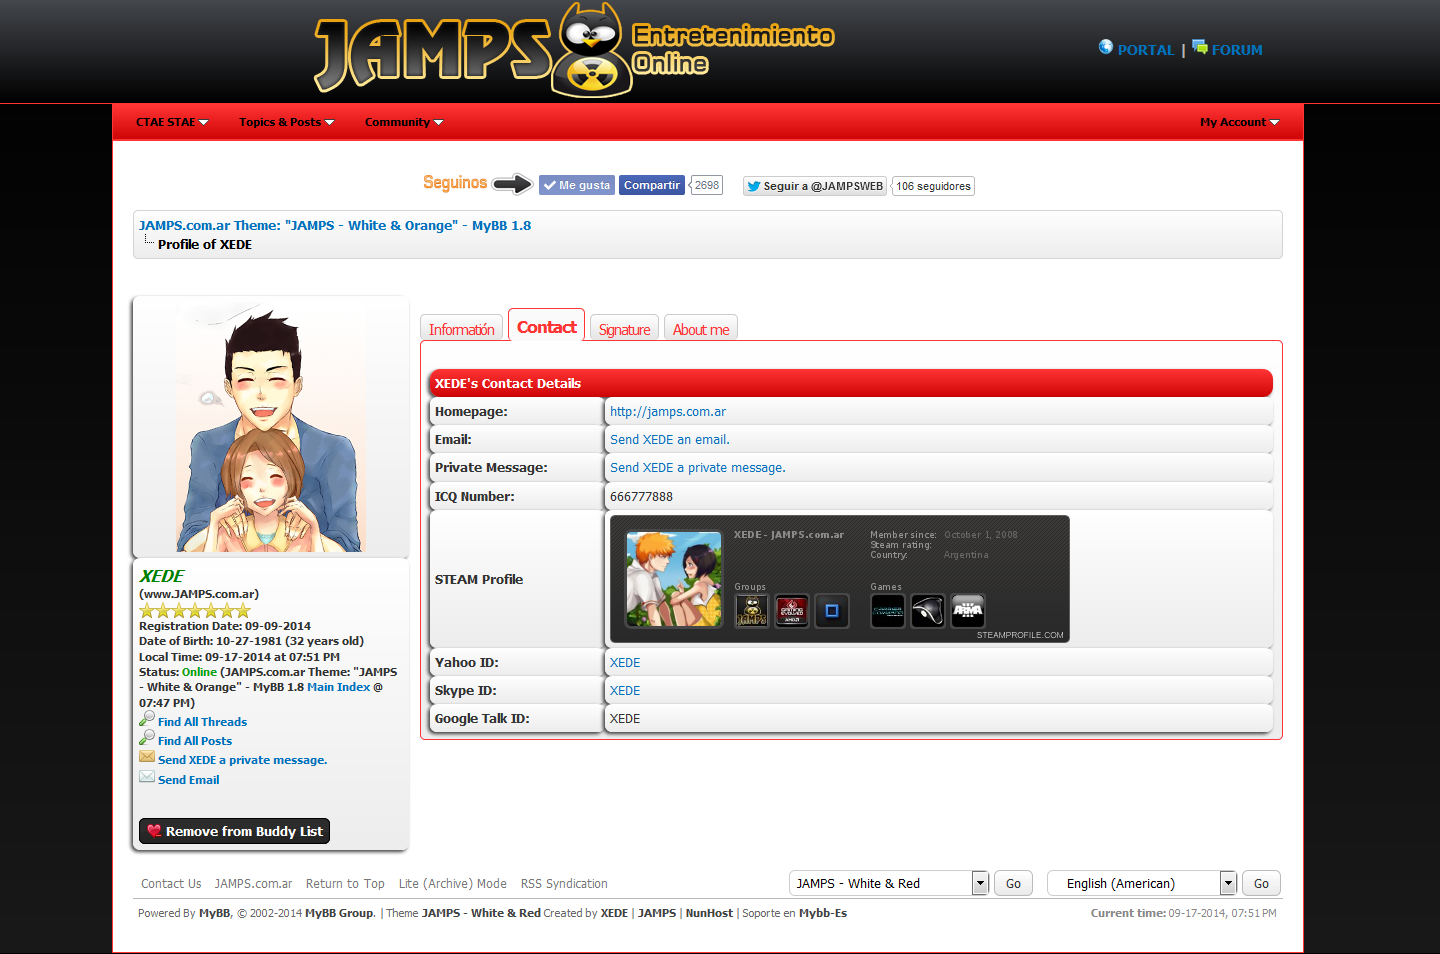Open the theme selector showing JAMPS - White & Red

click(x=888, y=883)
